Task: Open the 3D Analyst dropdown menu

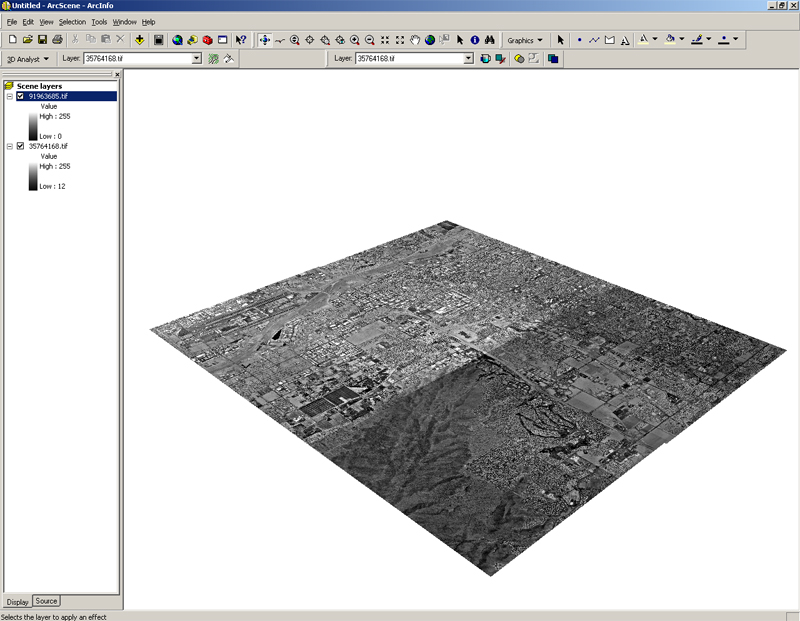Action: [28, 59]
